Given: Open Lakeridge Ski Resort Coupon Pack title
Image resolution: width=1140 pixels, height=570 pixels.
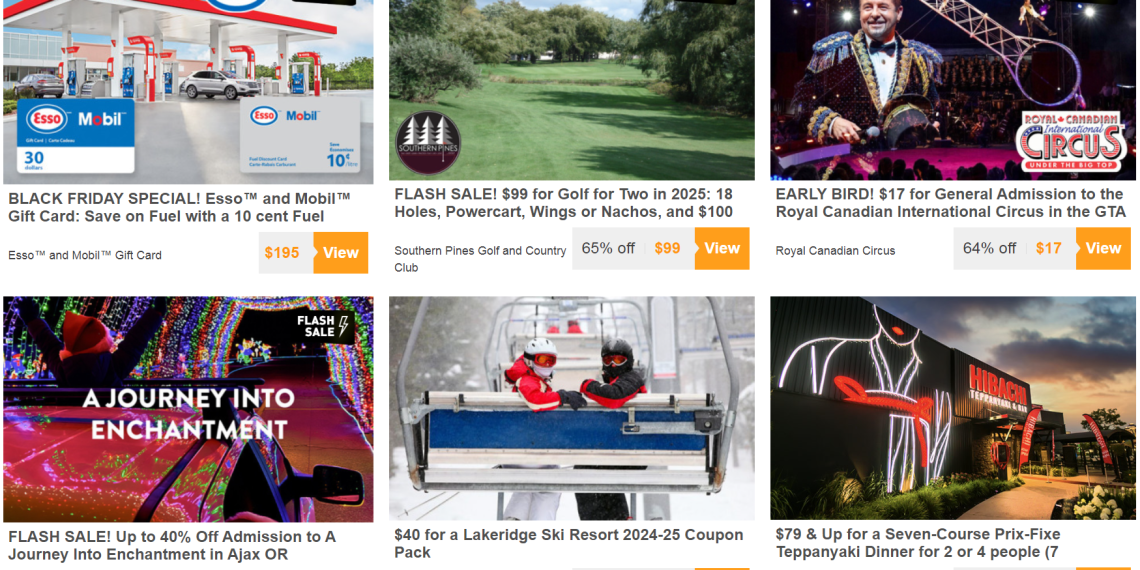Looking at the screenshot, I should 569,543.
